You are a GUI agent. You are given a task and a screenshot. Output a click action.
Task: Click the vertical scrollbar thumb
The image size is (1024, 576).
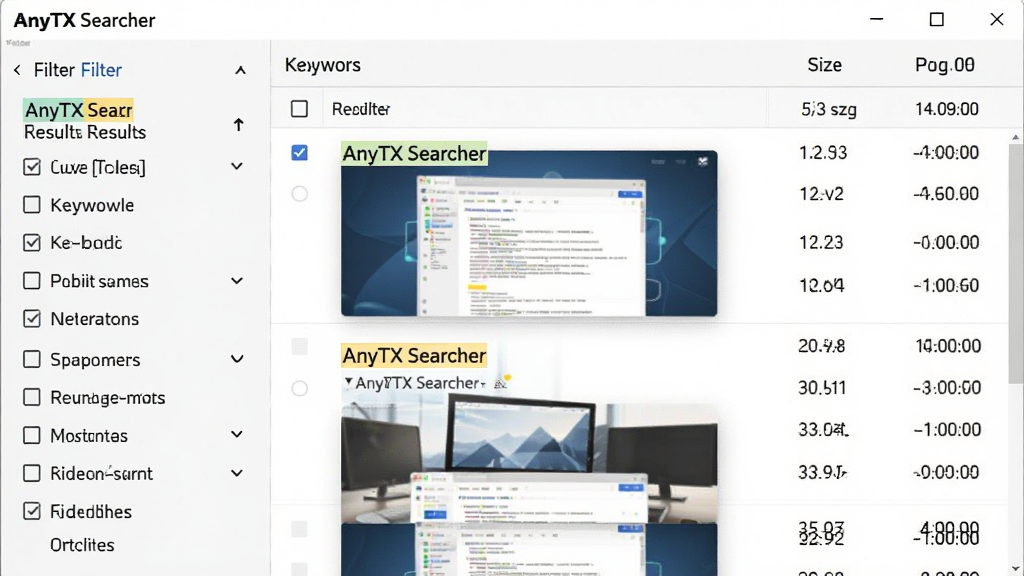[1016, 263]
